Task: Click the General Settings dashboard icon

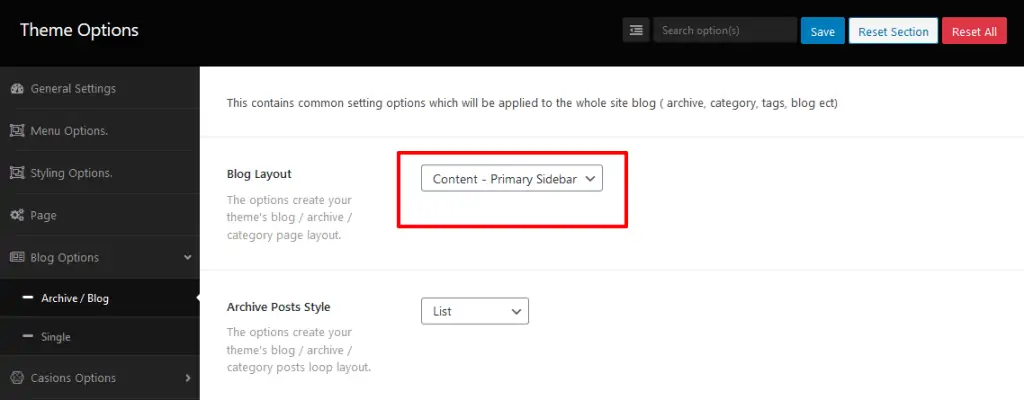Action: (x=17, y=89)
